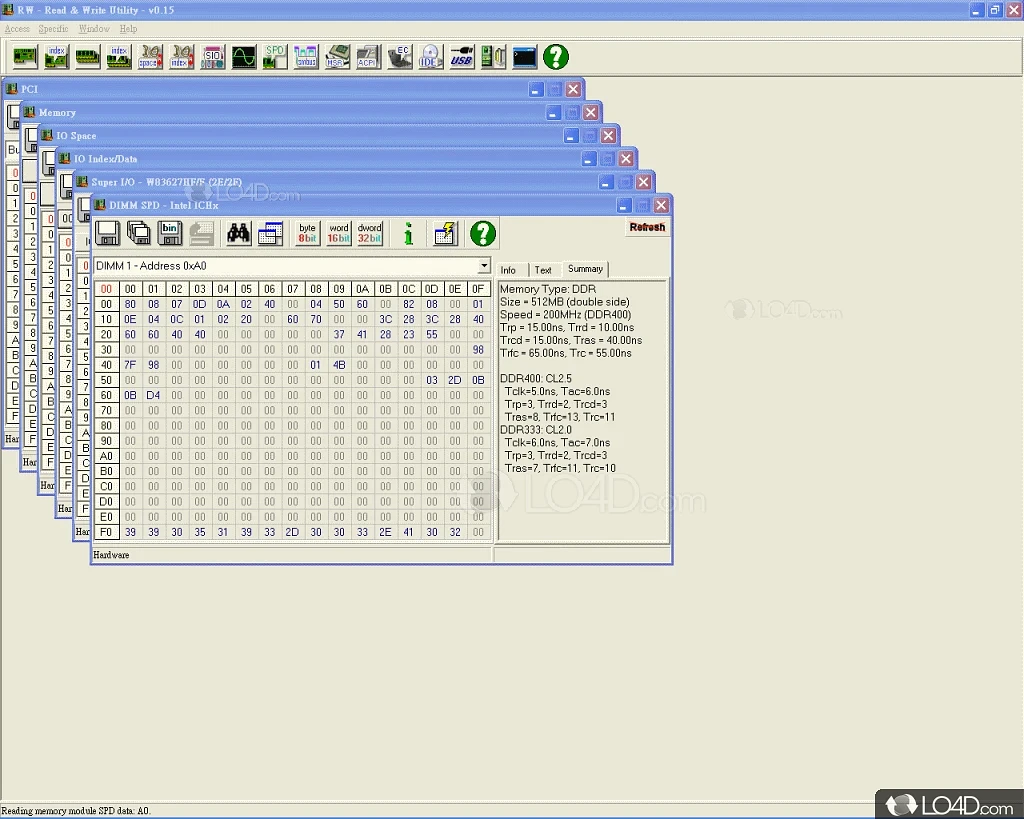Image resolution: width=1024 pixels, height=819 pixels.
Task: Click the IDE disc toolbar icon
Action: [430, 57]
